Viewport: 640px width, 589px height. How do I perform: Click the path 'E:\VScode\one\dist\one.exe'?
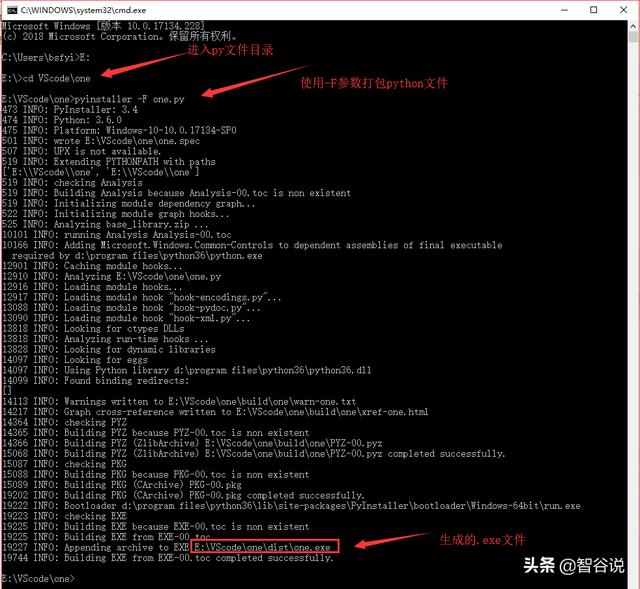pos(262,547)
